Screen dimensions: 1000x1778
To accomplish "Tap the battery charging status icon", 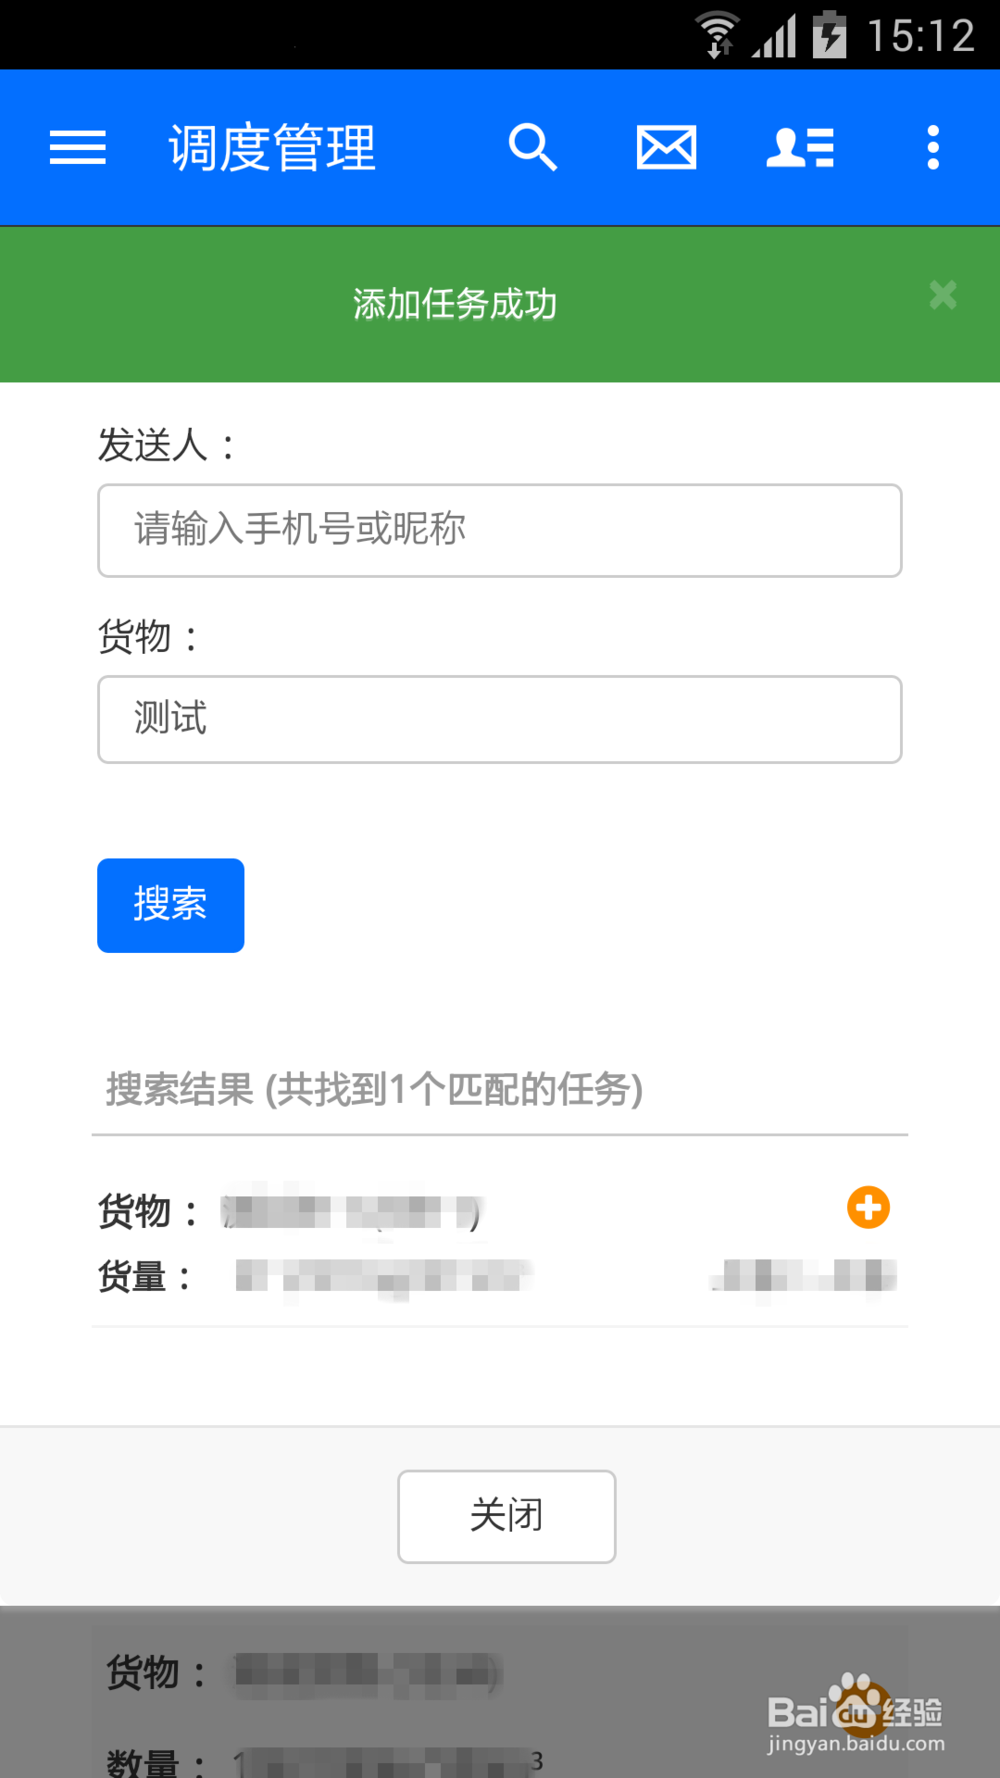I will 829,34.
